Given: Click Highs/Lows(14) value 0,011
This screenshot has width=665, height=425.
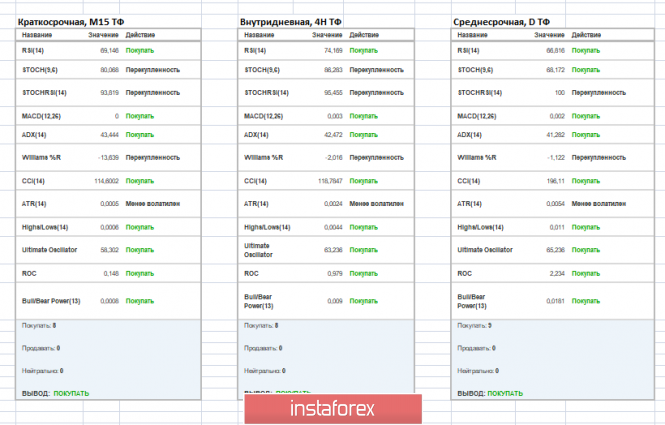Looking at the screenshot, I should point(557,227).
